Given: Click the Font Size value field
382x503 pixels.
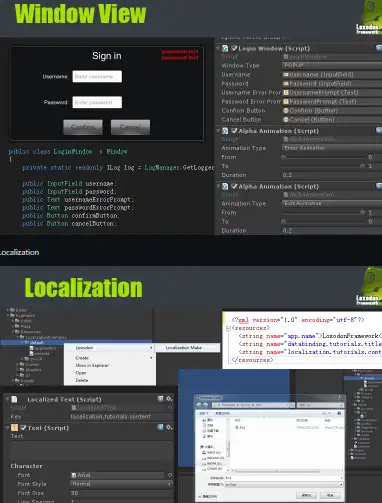Looking at the screenshot, I should 121,493.
